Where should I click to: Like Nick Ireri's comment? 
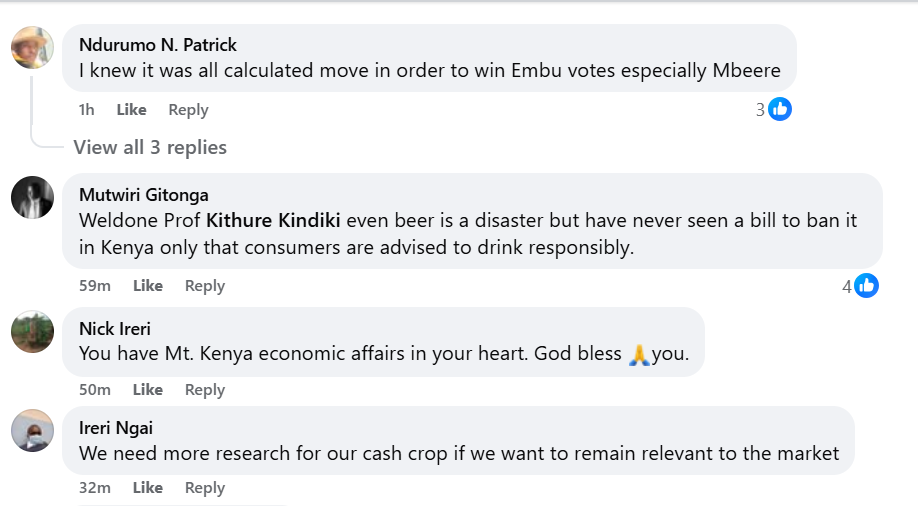click(147, 389)
